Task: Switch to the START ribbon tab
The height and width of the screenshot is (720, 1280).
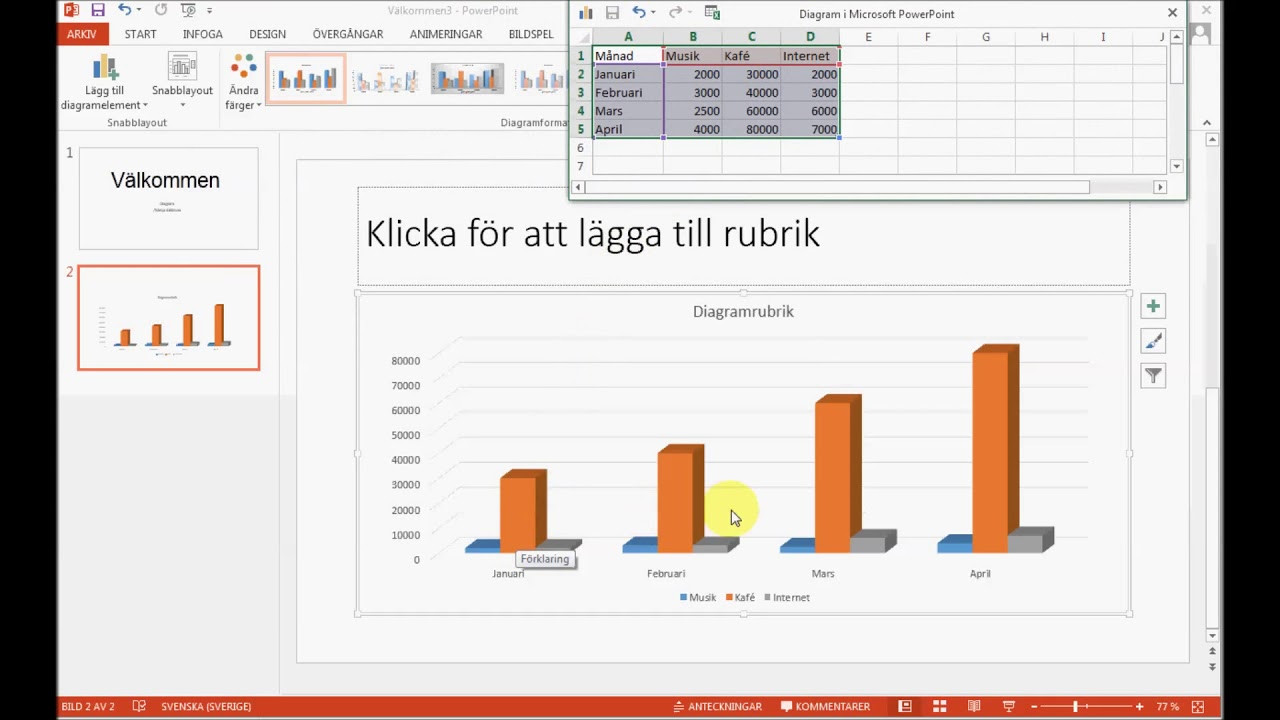Action: click(x=140, y=34)
